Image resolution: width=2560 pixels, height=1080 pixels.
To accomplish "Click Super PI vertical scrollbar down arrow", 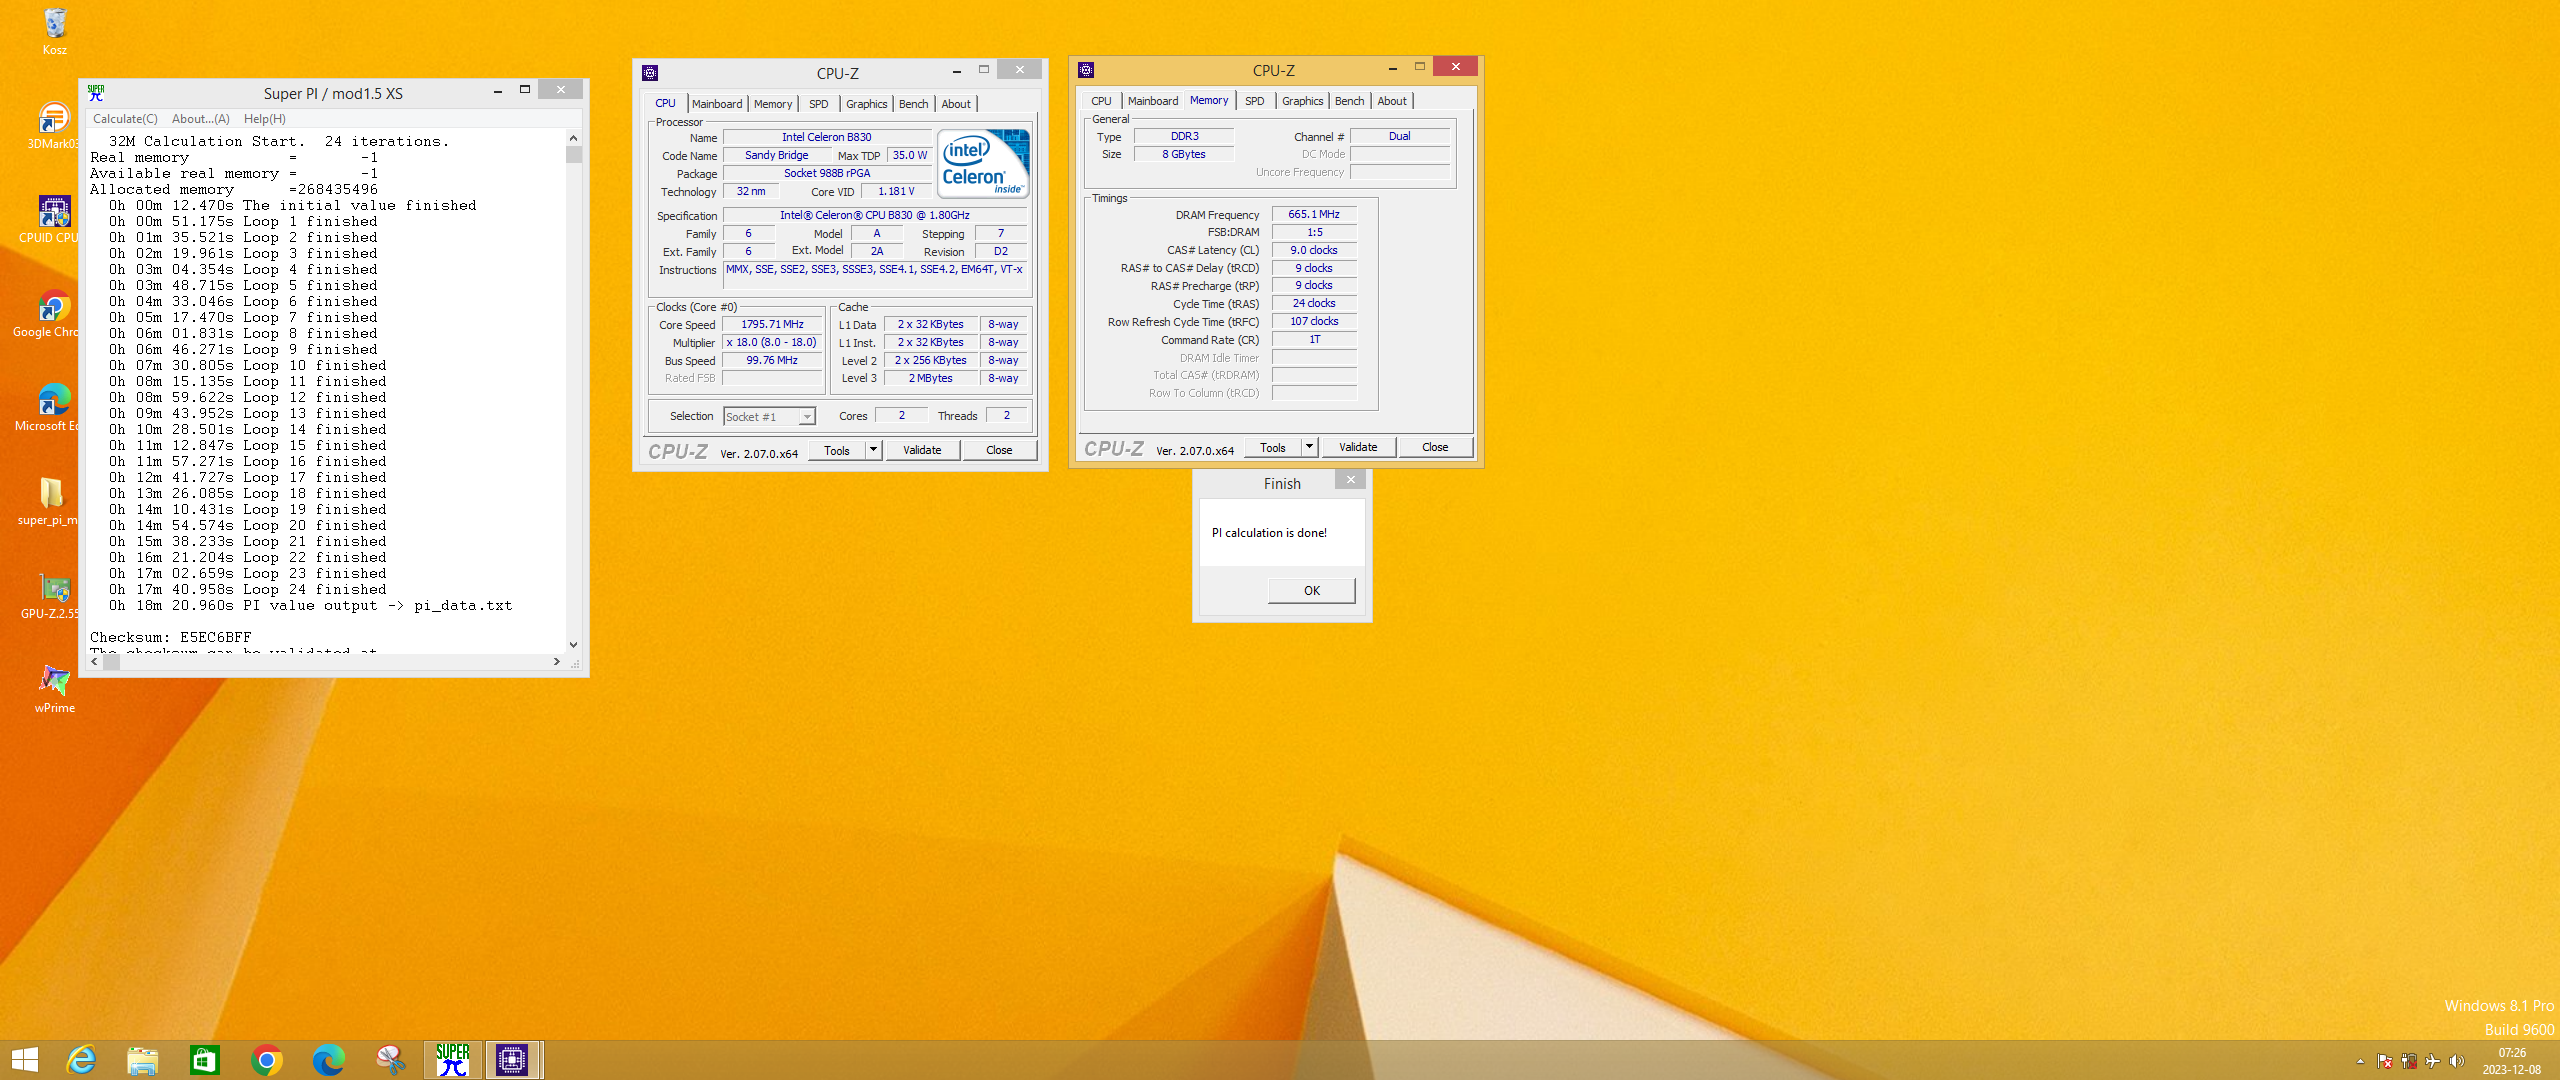I will click(573, 645).
